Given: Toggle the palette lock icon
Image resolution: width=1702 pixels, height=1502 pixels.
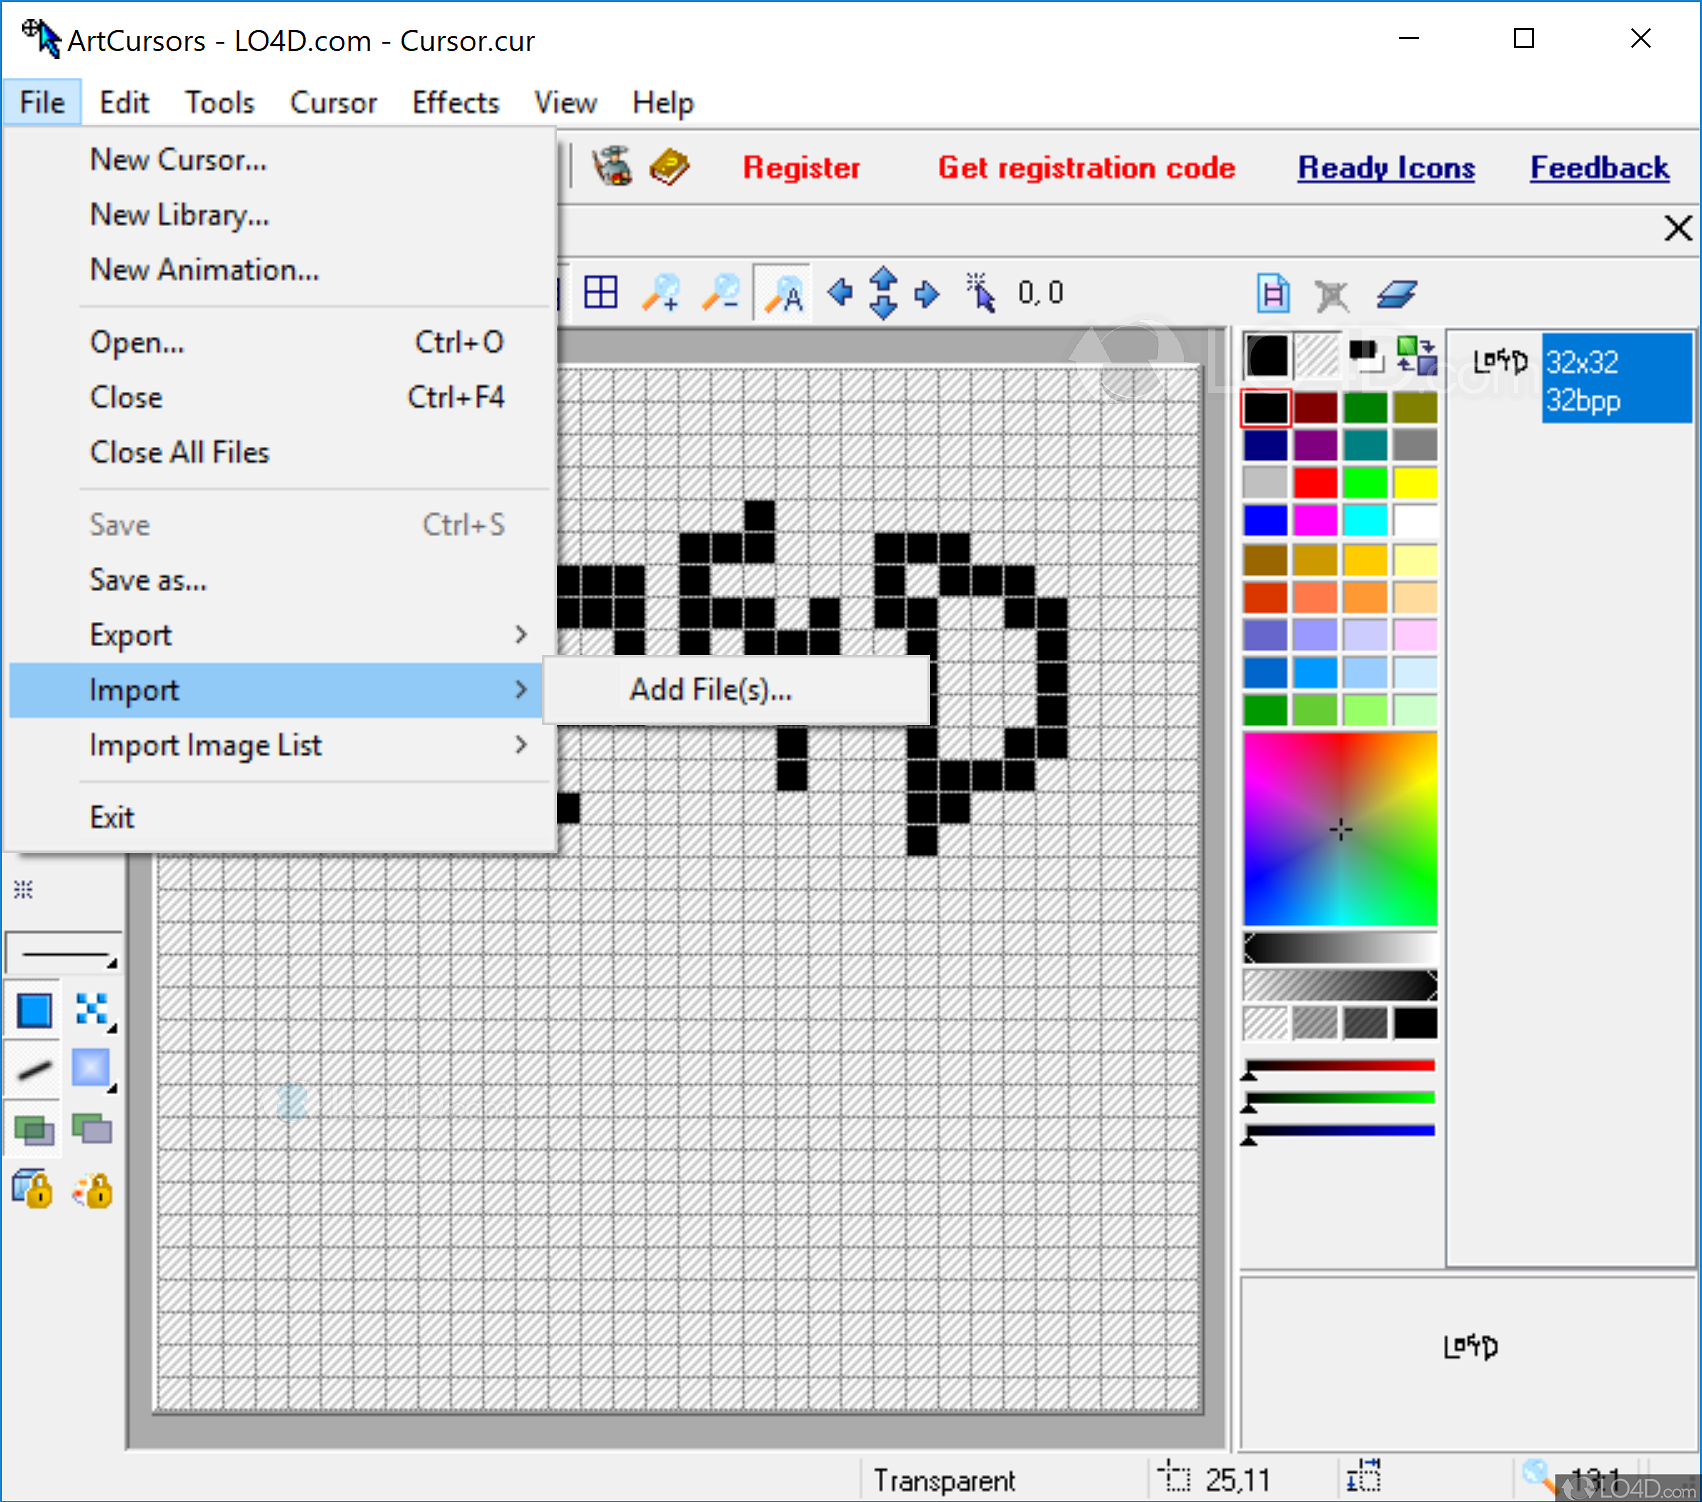Looking at the screenshot, I should [93, 1188].
